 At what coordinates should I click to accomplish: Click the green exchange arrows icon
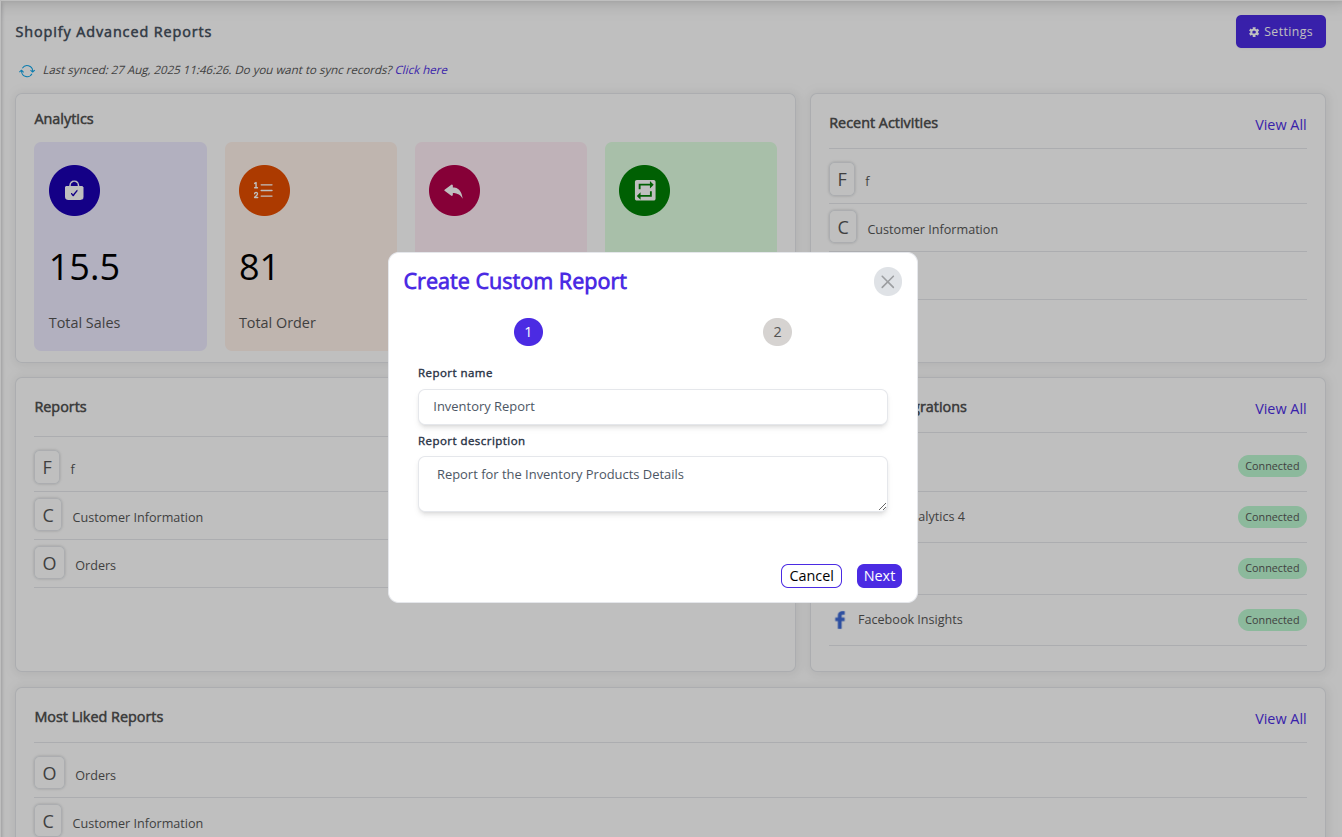pos(644,190)
